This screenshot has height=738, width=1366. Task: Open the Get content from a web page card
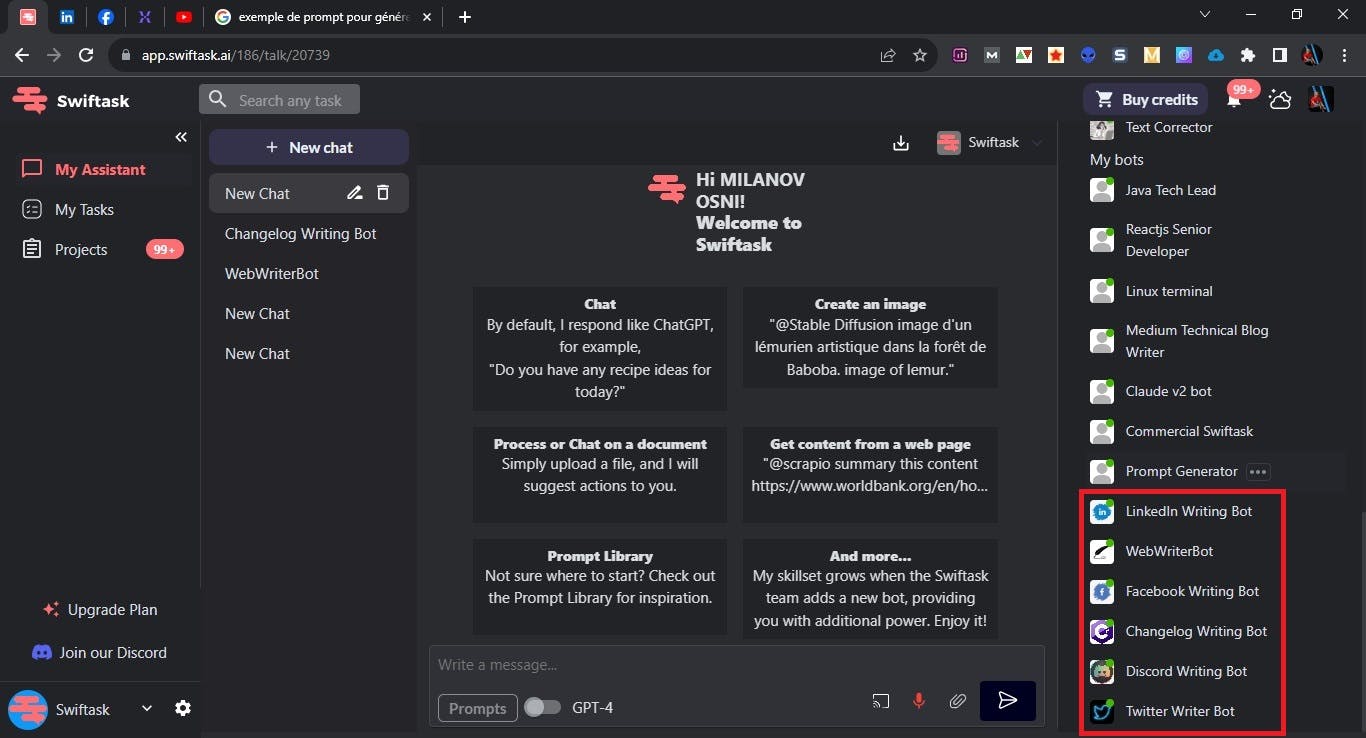point(870,475)
